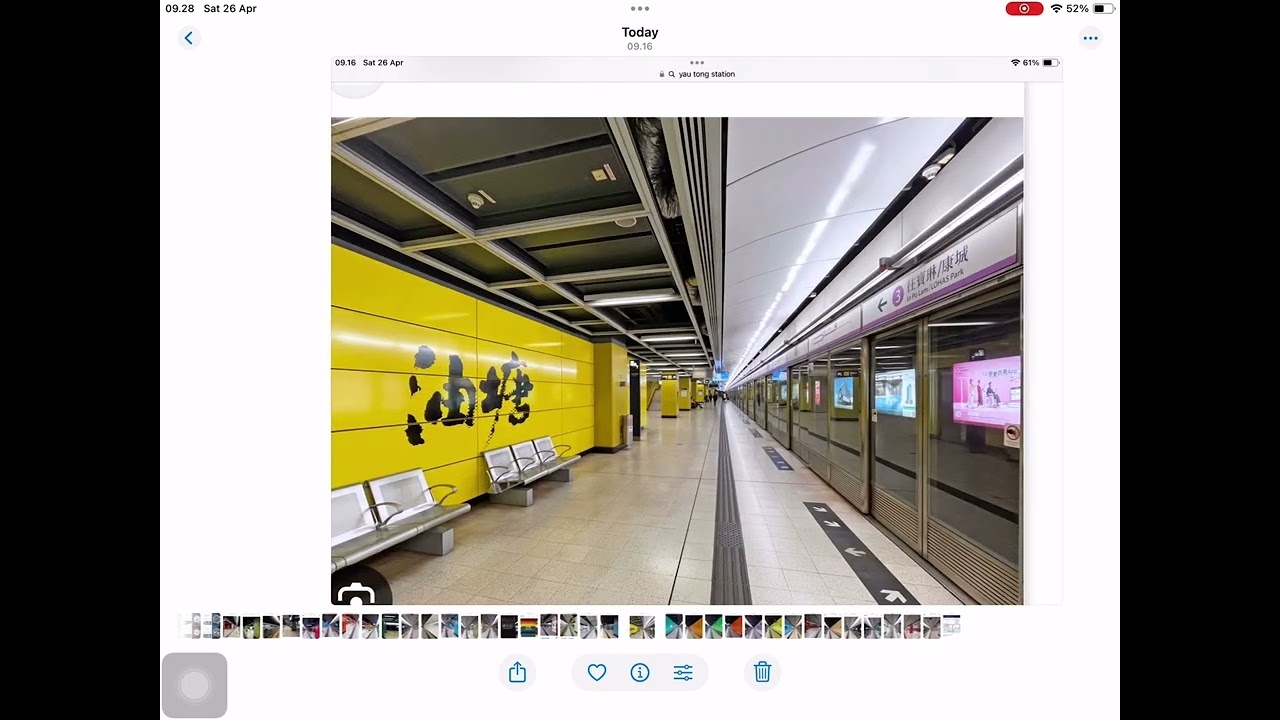This screenshot has width=1280, height=720.
Task: Tap the Yau Tong station photo
Action: pos(677,361)
